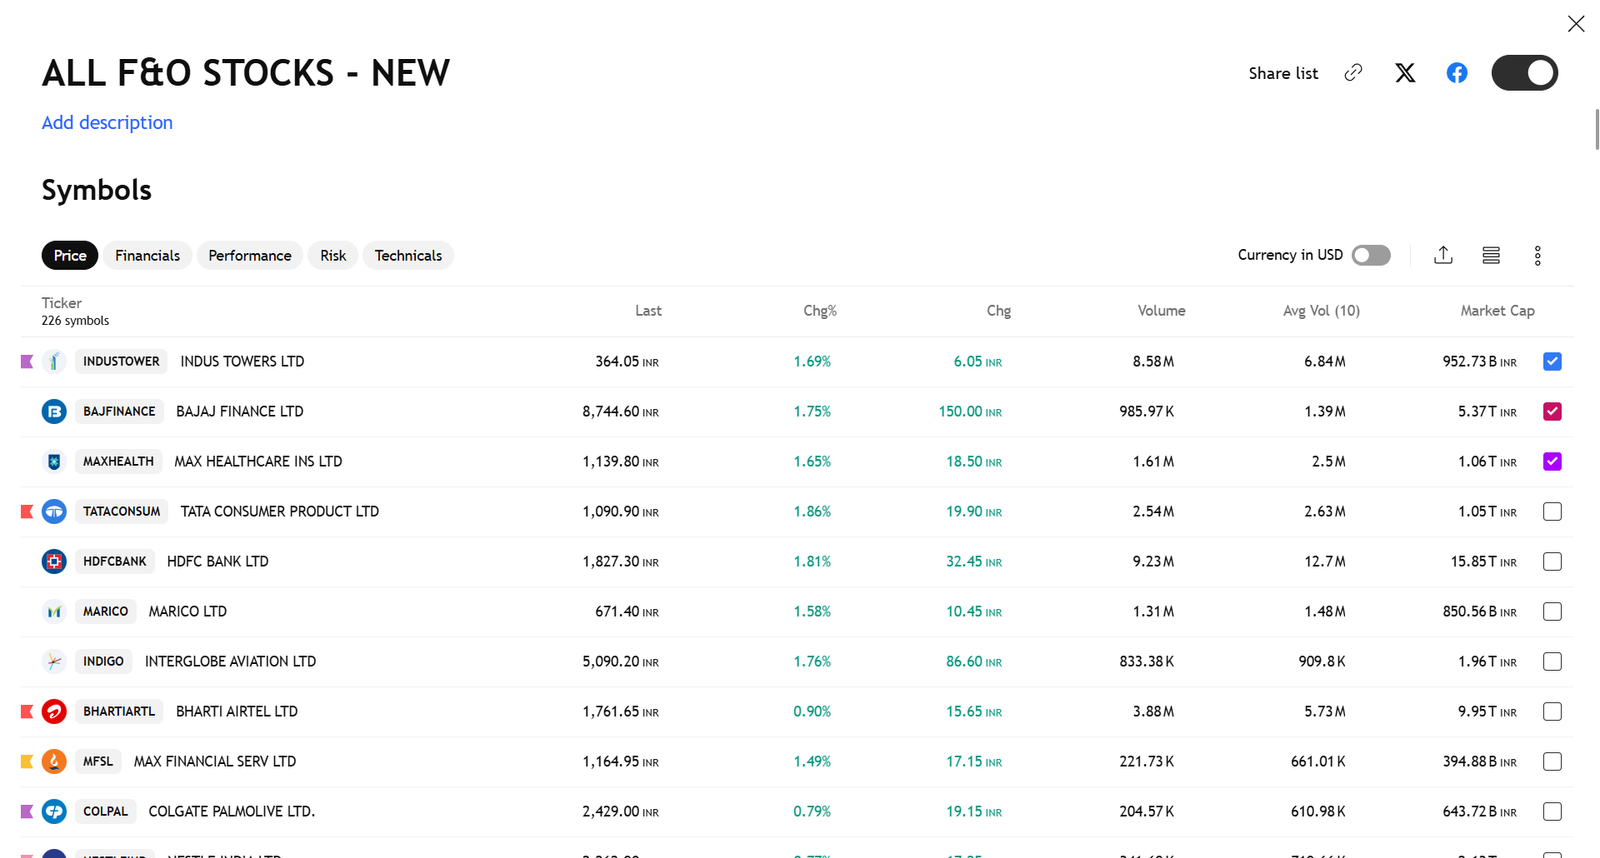Open the HDFCBANK ticker symbol

point(114,561)
